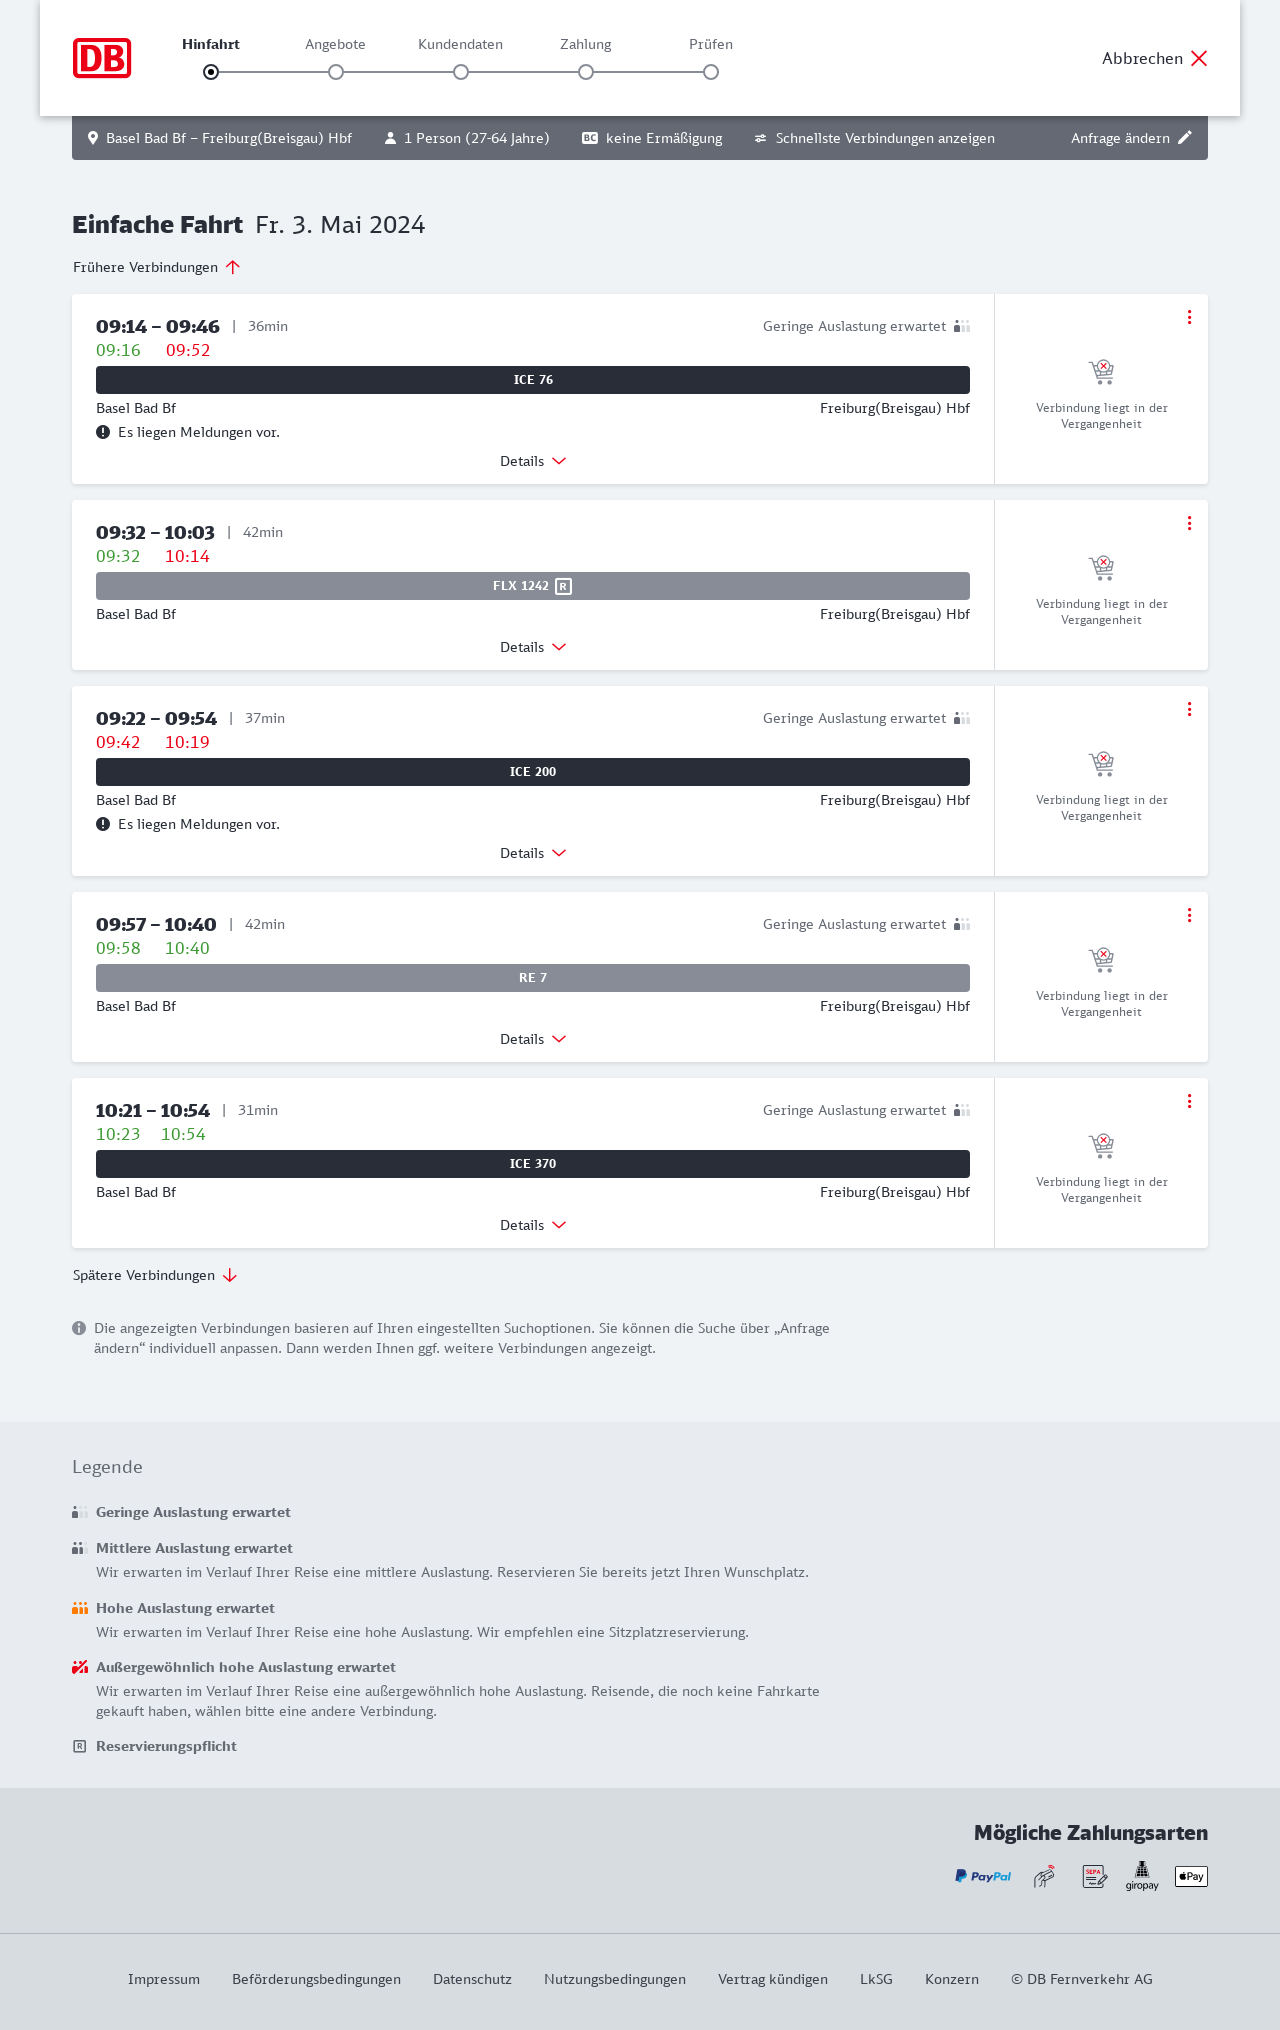Open three-dot menu for ICE 76 connection

point(1189,317)
